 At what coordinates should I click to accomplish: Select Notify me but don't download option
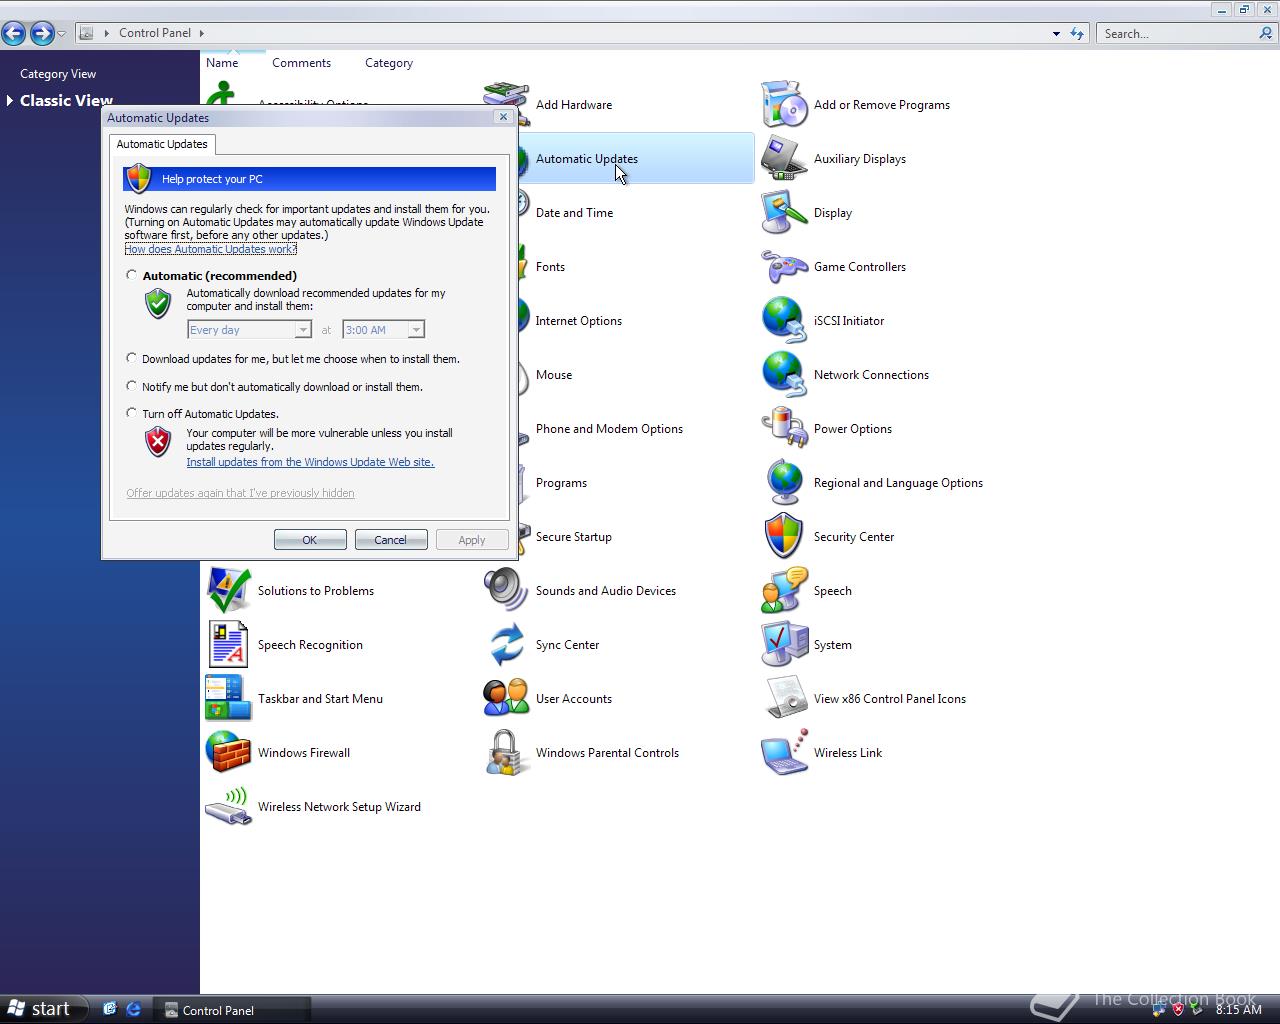click(131, 386)
